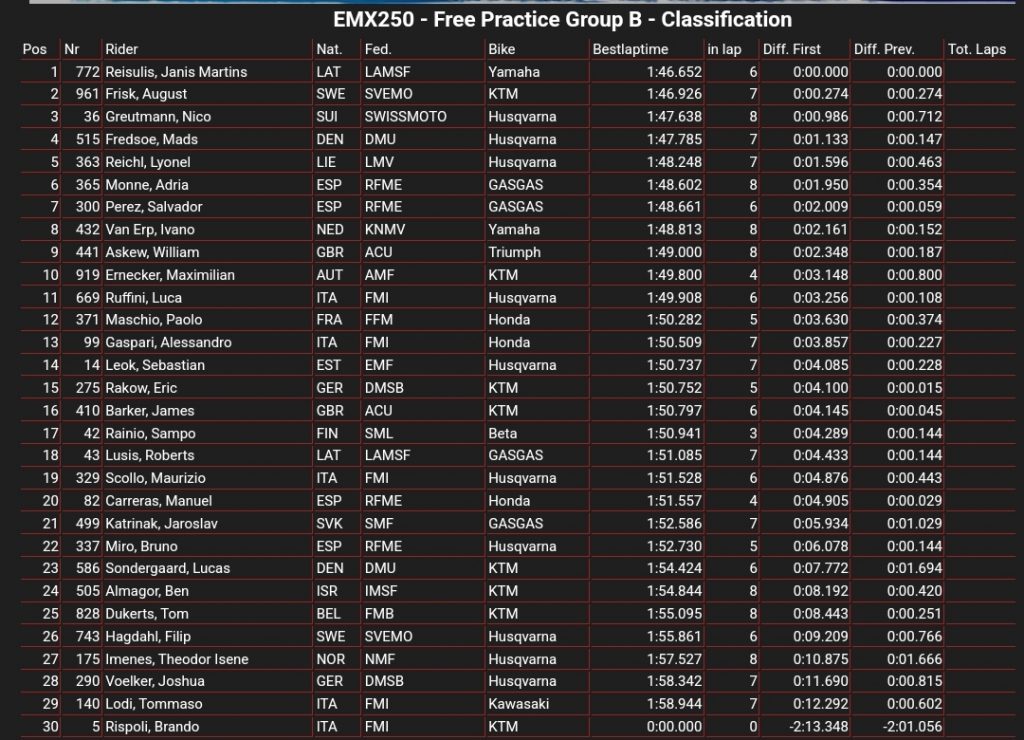
Task: Select rider Rispoli, Brando
Action: pos(152,726)
